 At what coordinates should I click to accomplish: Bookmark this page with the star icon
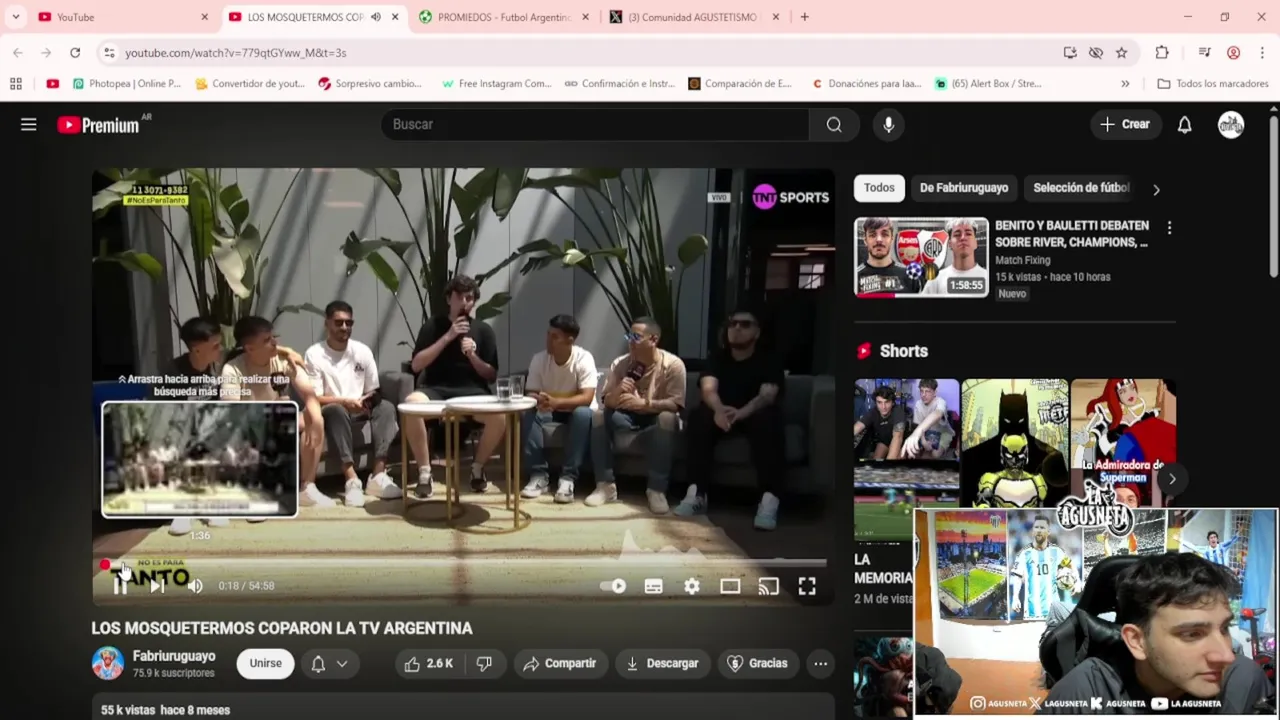[1121, 52]
